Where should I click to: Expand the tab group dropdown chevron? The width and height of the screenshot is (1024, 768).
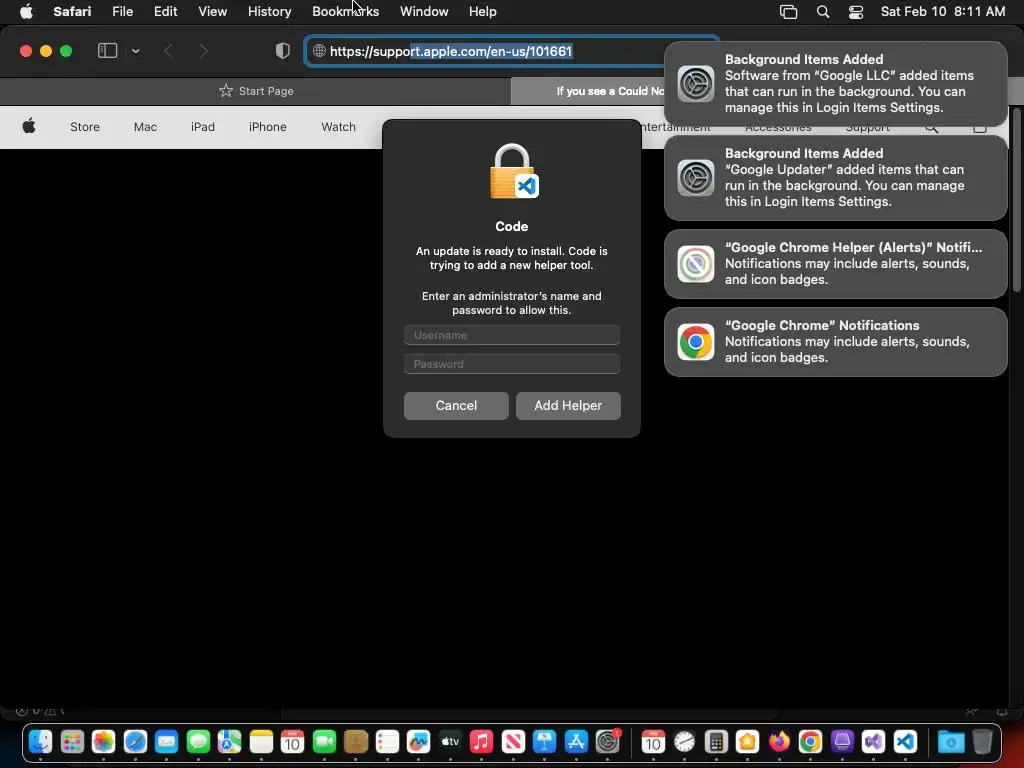click(x=136, y=51)
